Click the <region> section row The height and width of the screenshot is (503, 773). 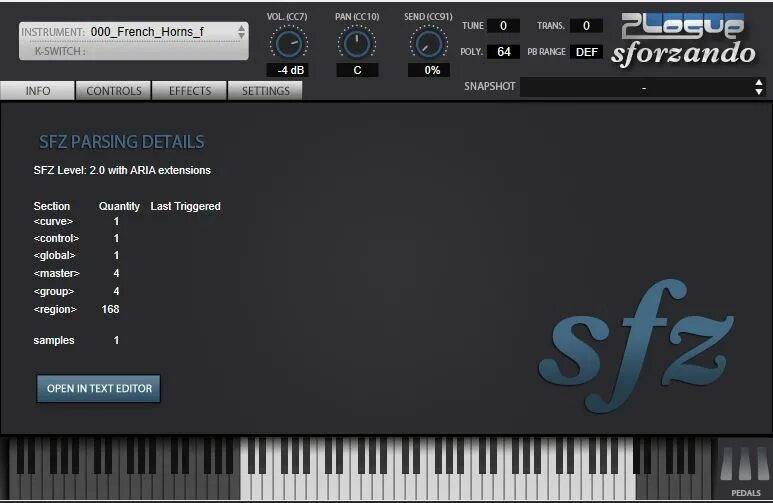76,309
